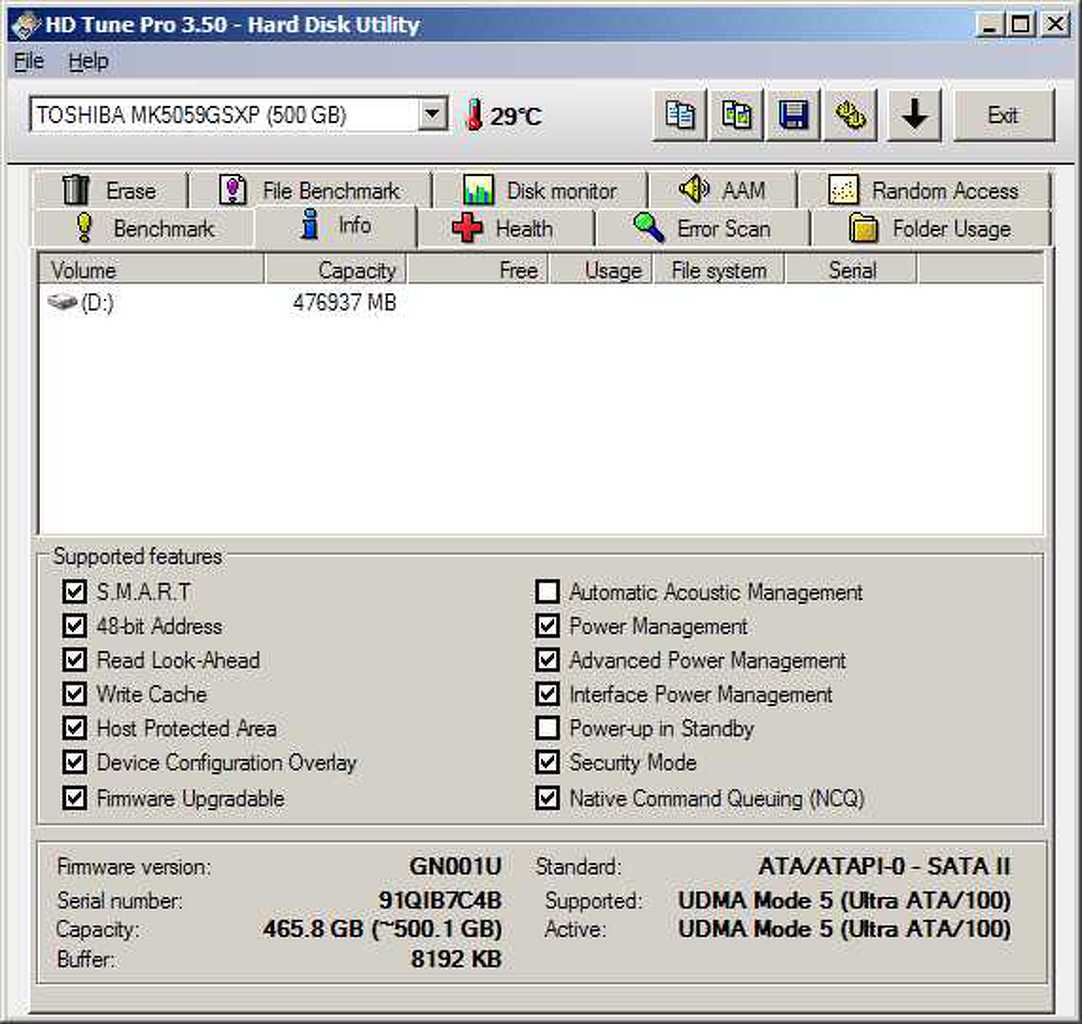
Task: Click the copy screenshot to clipboard icon
Action: pyautogui.click(x=737, y=115)
